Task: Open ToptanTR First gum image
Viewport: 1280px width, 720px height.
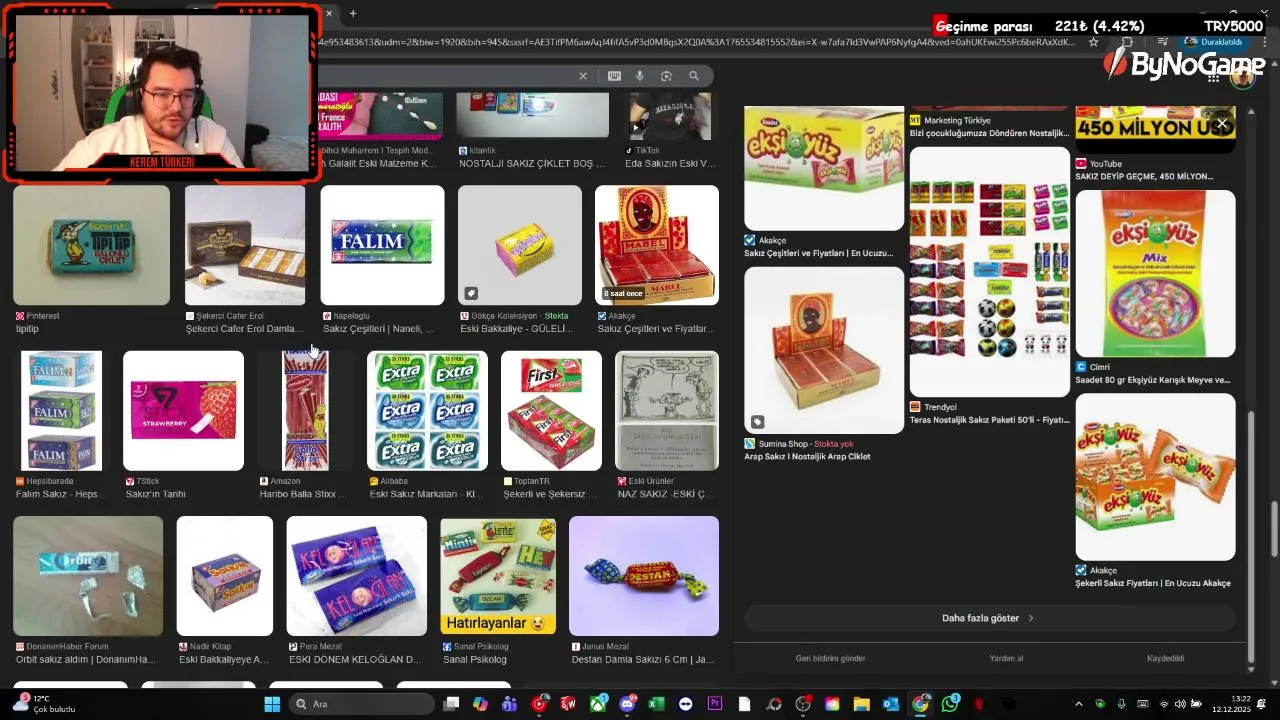Action: pyautogui.click(x=551, y=410)
